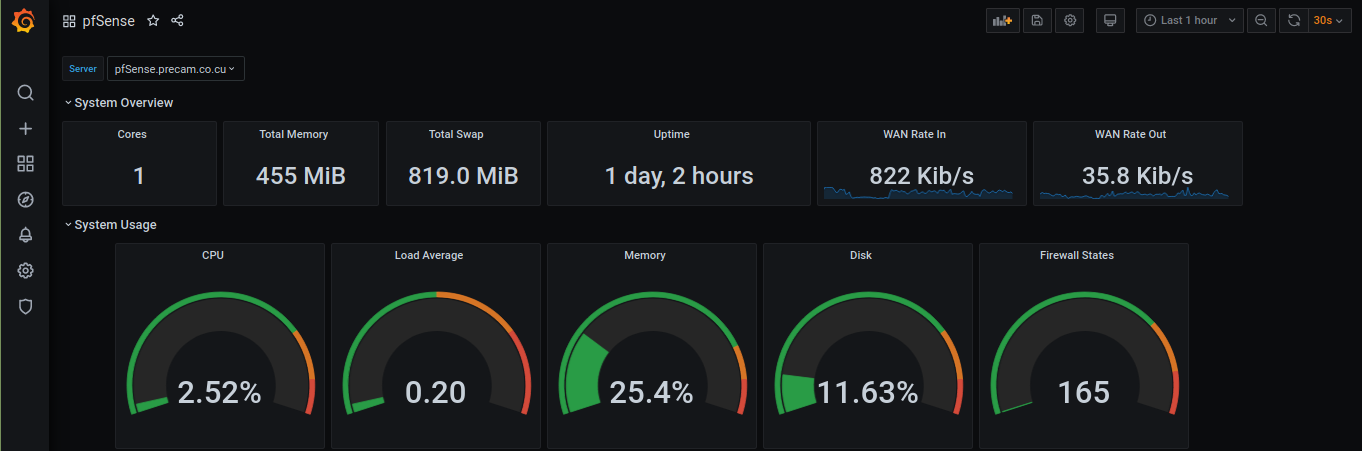Save the dashboard with disk icon
This screenshot has width=1362, height=451.
[x=1037, y=20]
